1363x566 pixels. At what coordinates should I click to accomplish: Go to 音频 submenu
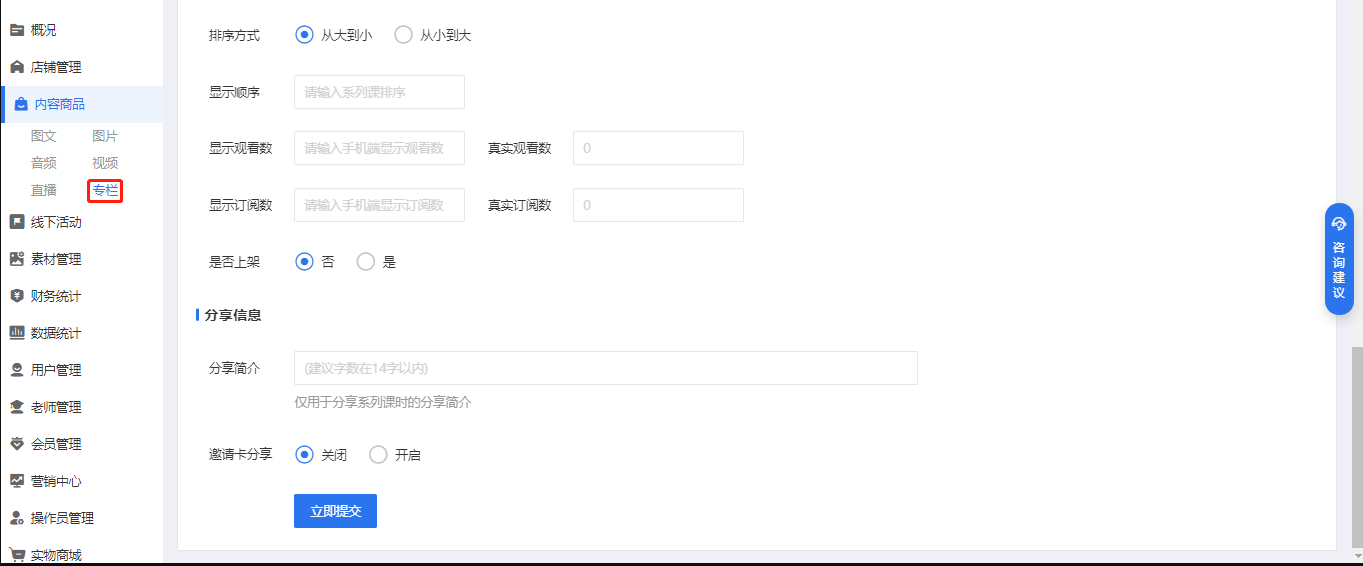[44, 163]
